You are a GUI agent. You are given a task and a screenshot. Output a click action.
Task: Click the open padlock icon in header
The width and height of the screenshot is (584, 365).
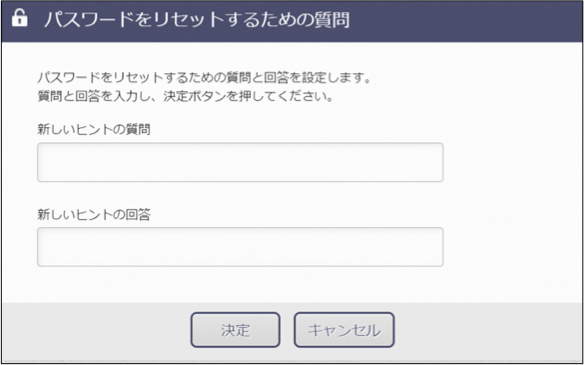click(20, 19)
